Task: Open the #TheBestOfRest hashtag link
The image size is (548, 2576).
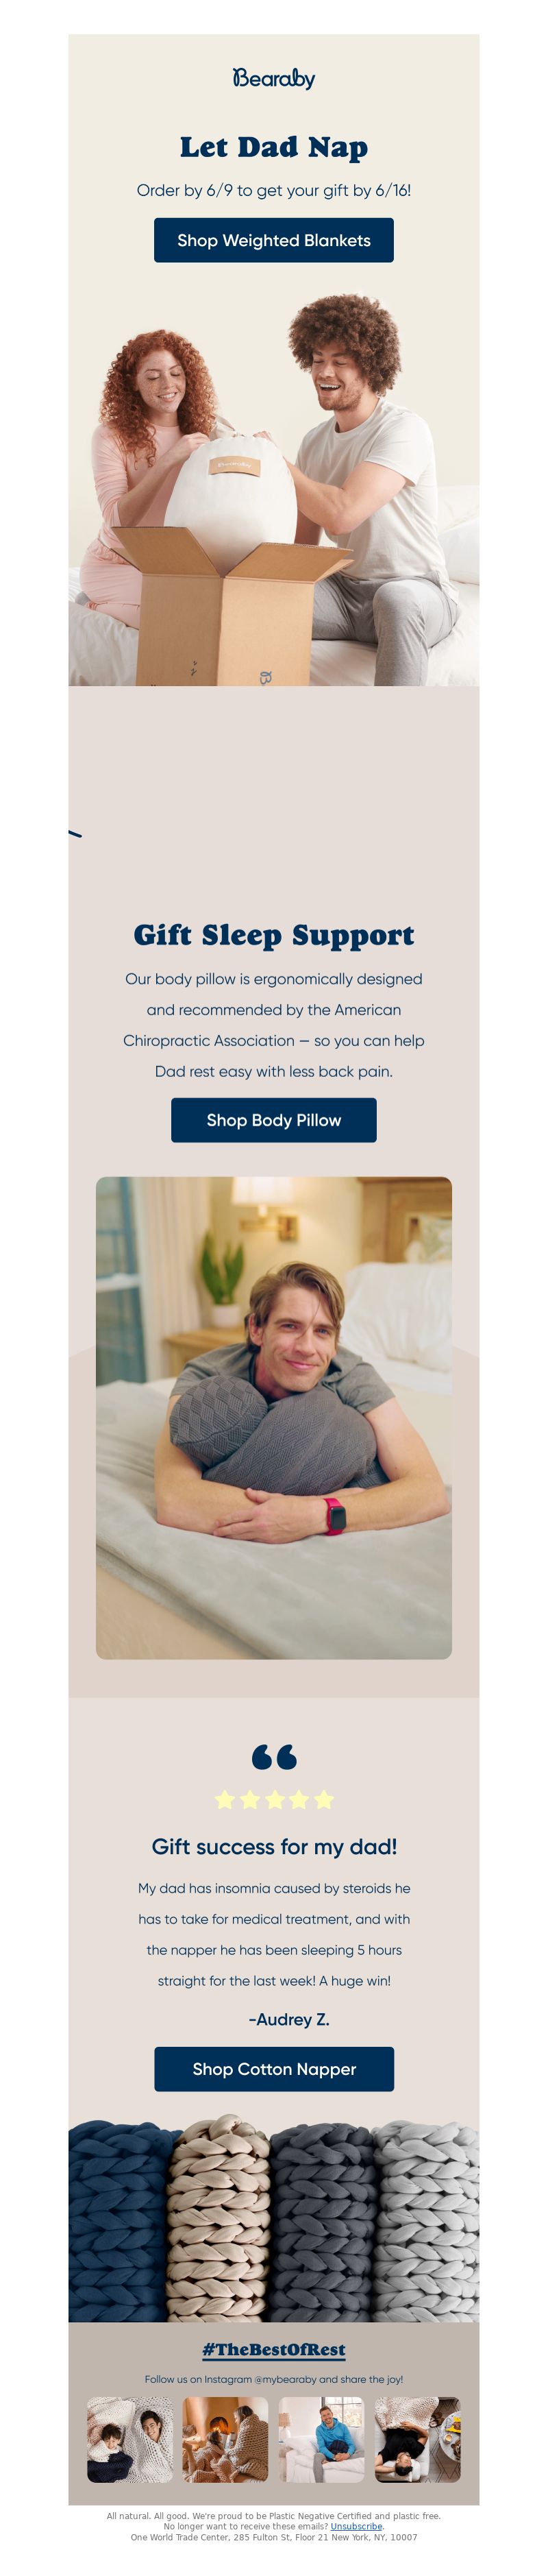Action: click(x=274, y=2350)
